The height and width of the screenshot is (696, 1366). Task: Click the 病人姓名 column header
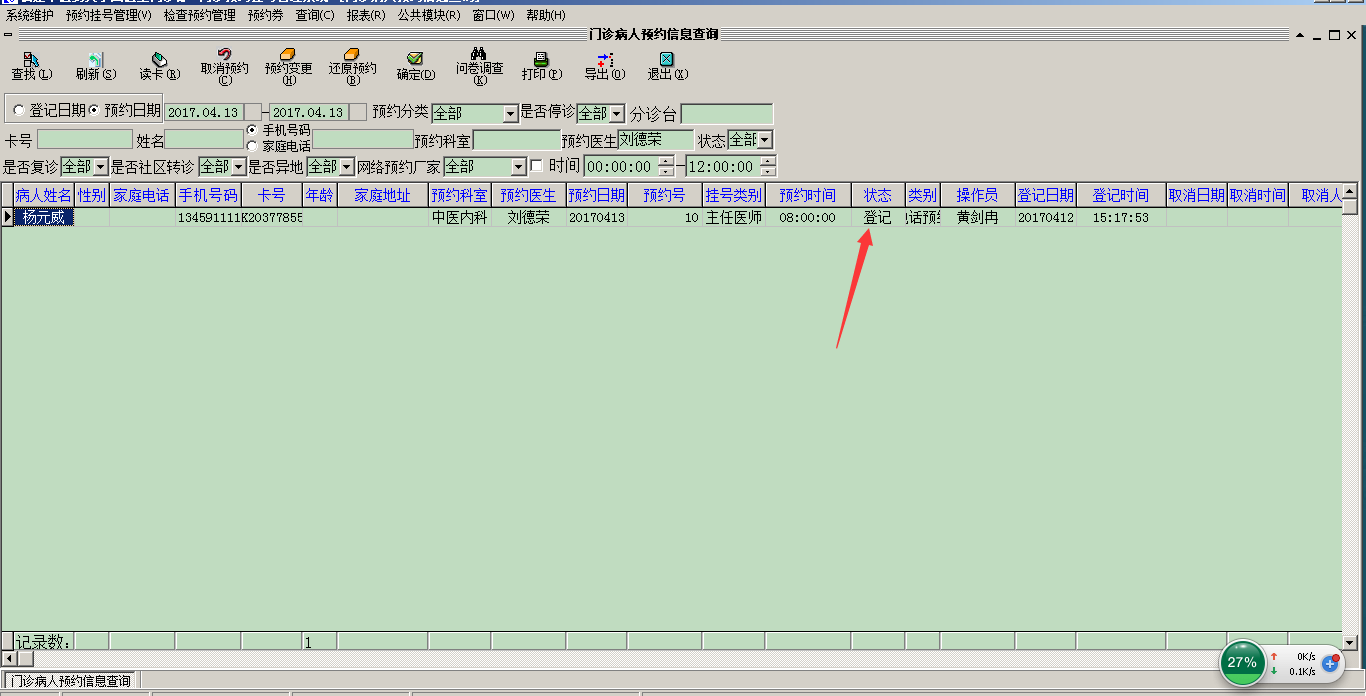[44, 195]
